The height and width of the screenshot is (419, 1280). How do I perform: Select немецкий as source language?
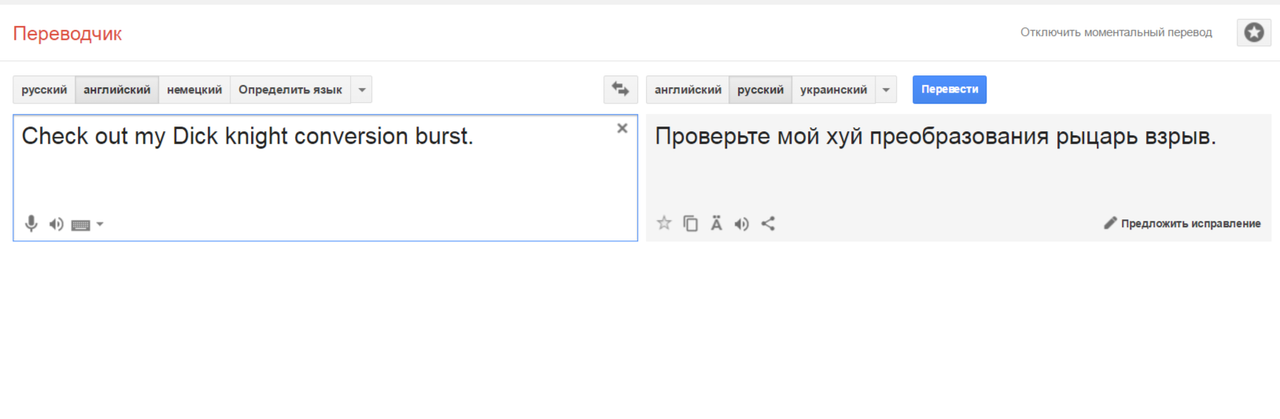pyautogui.click(x=194, y=89)
